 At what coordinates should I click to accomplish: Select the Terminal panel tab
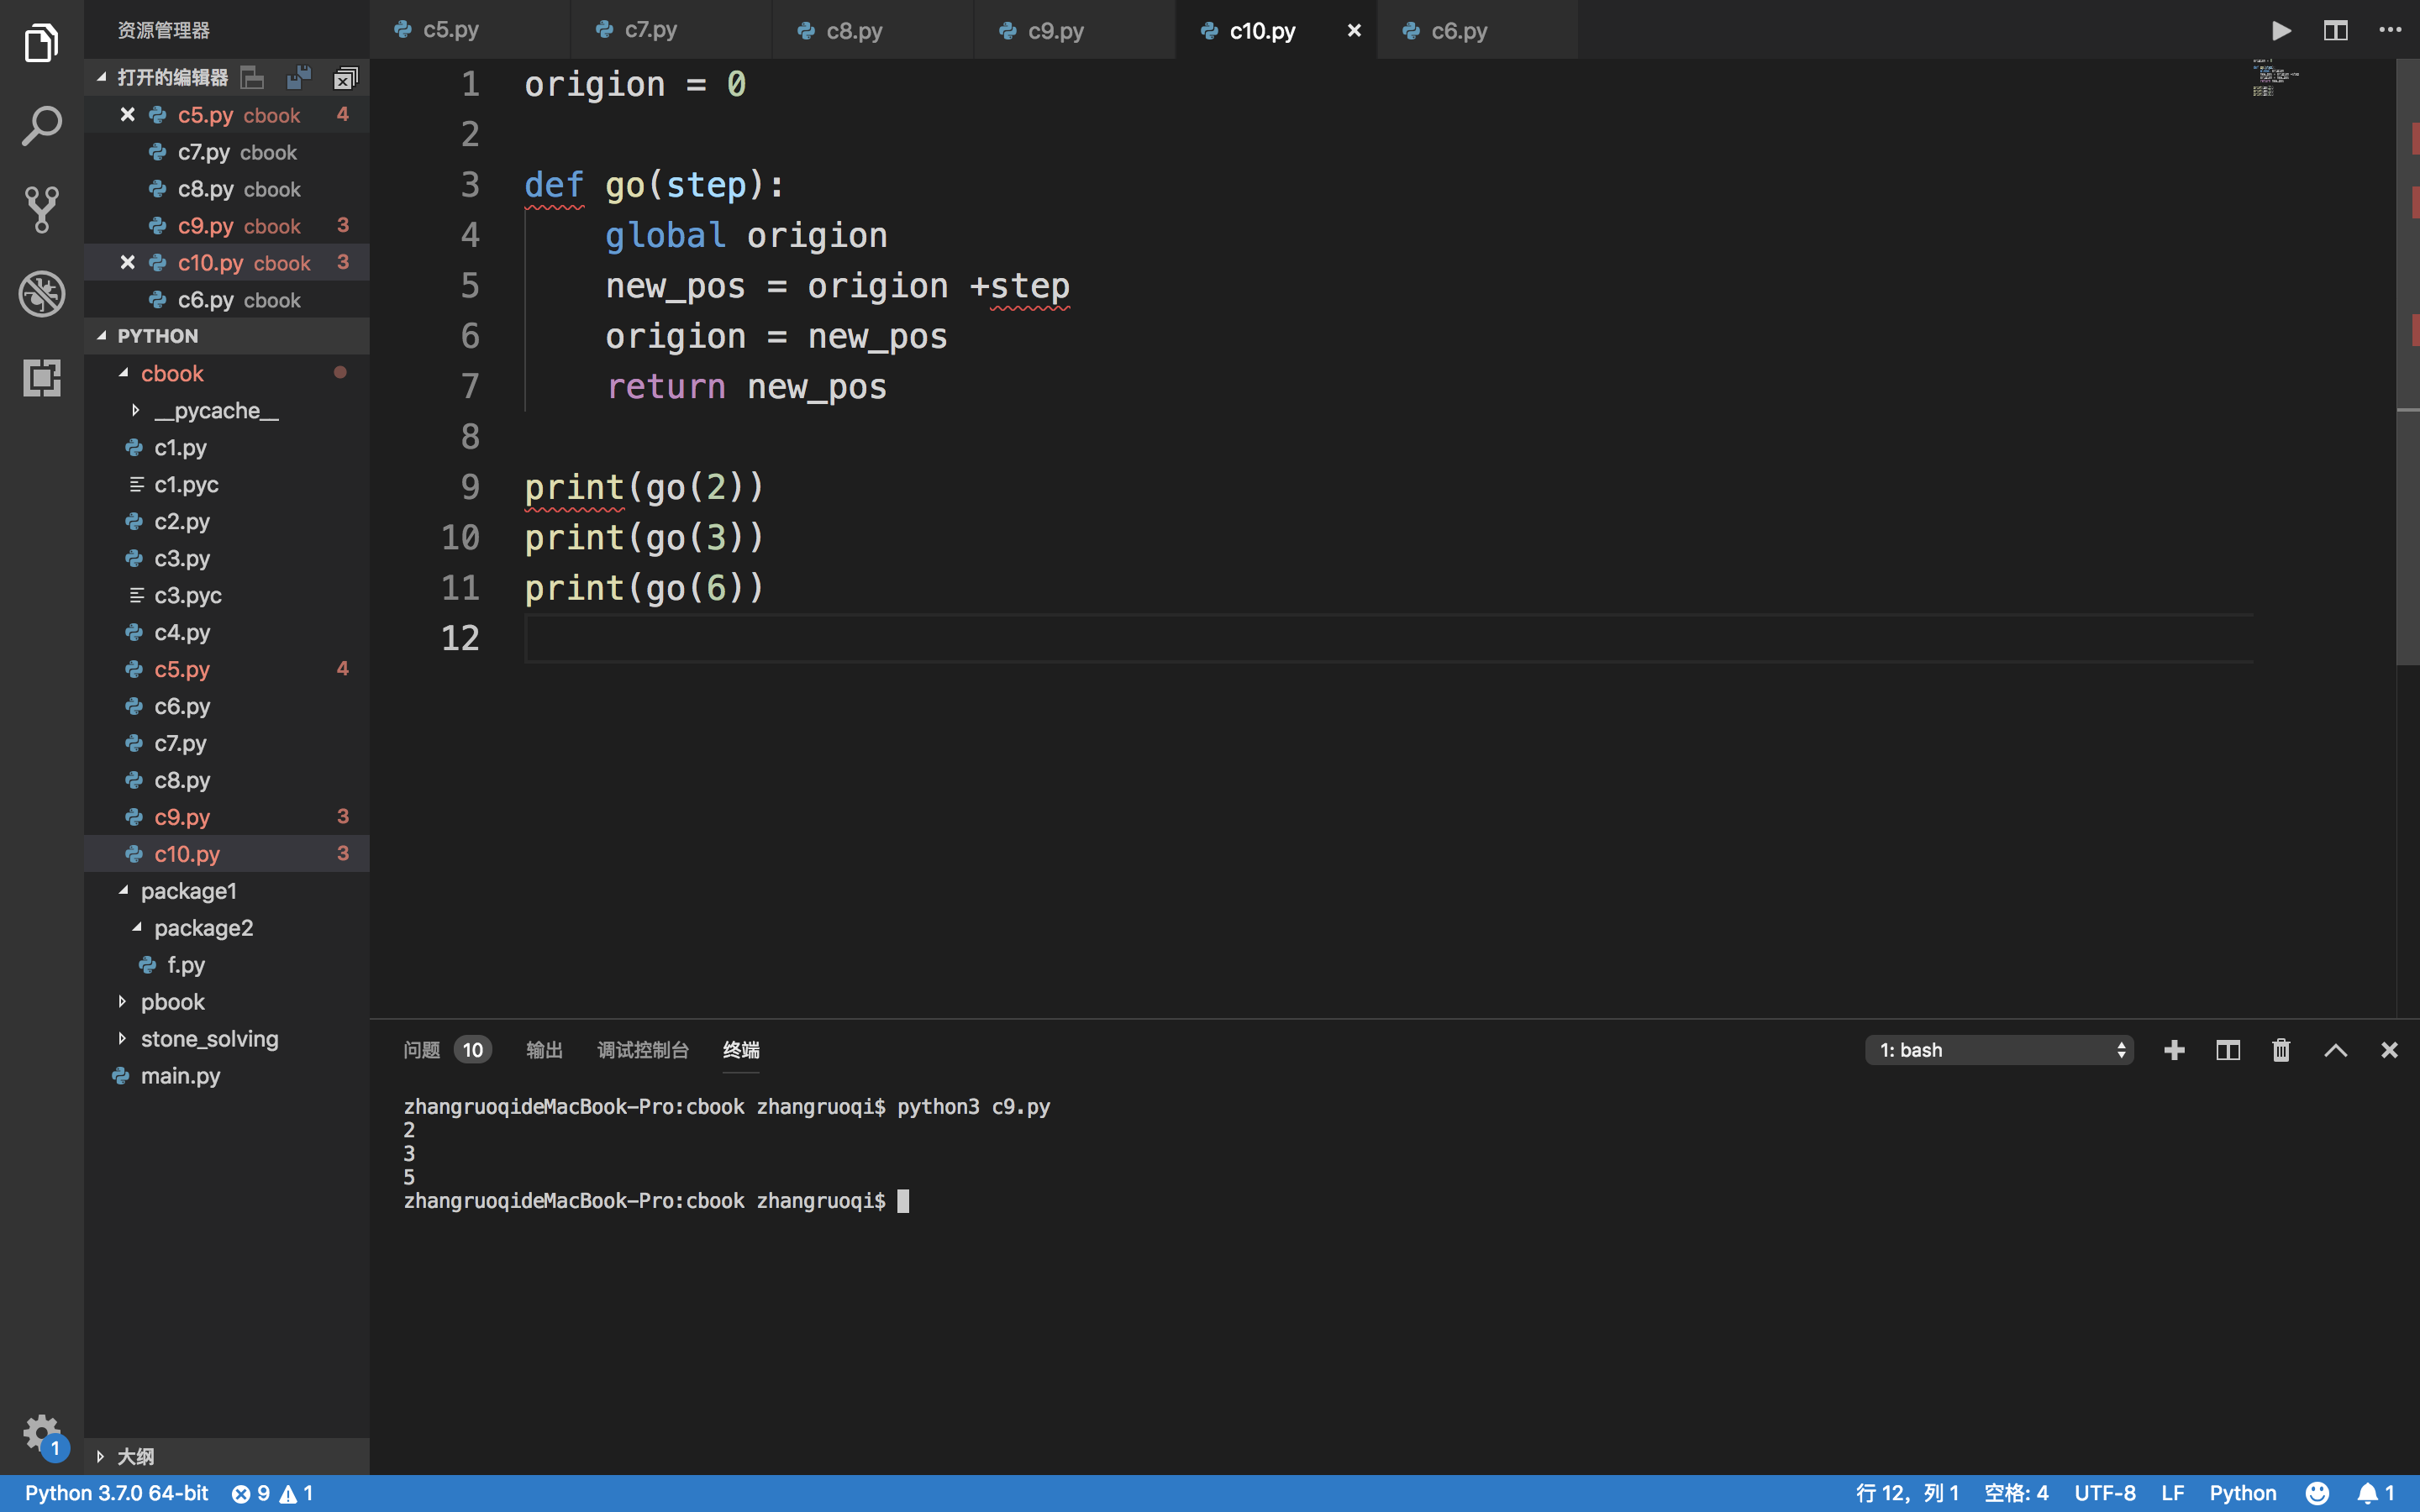pos(741,1050)
